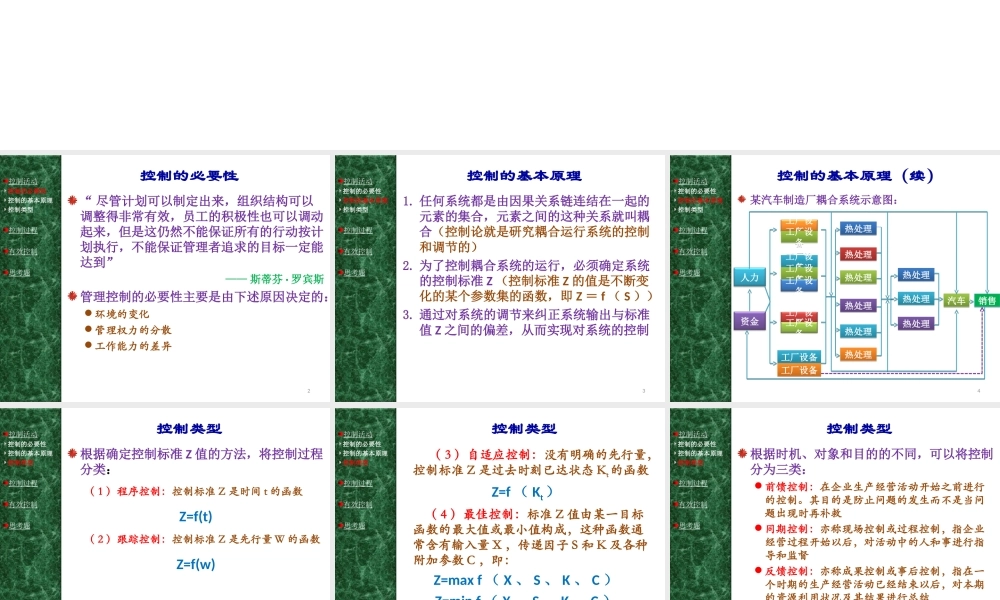The height and width of the screenshot is (600, 1000).
Task: Click the 汽车 output box in the diagram
Action: [957, 299]
